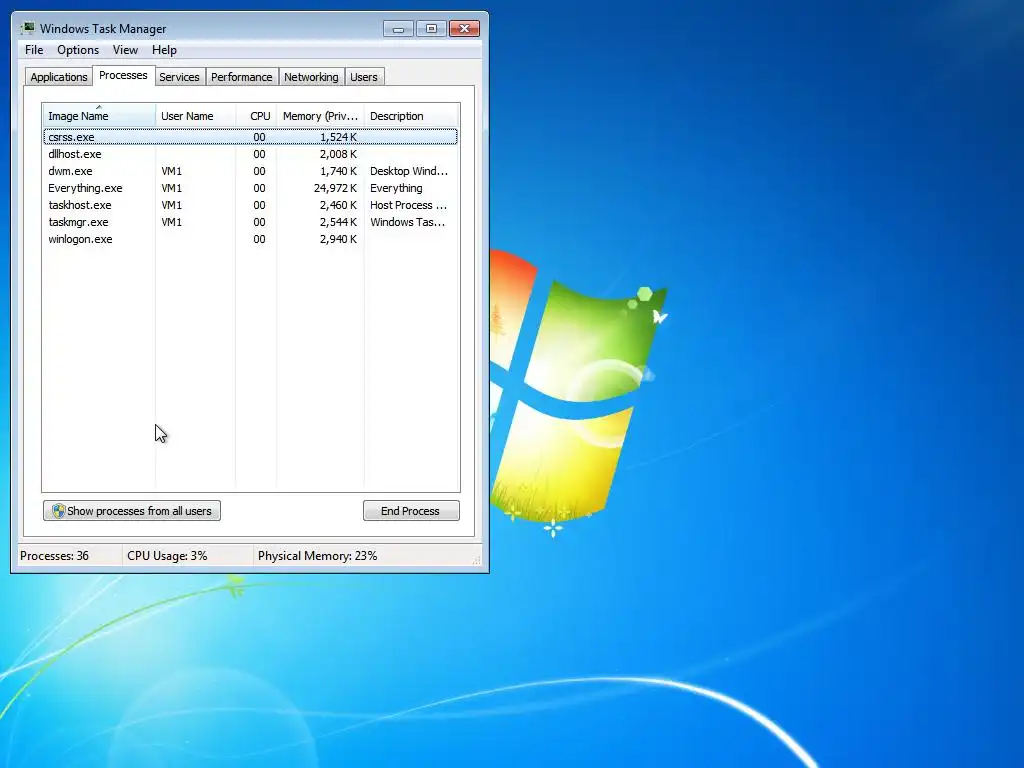Go to the Networking tab
Viewport: 1024px width, 768px height.
311,77
